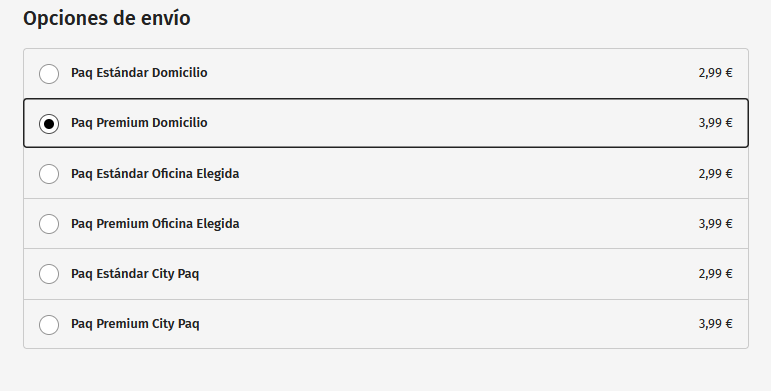Image resolution: width=771 pixels, height=391 pixels.
Task: Click the 'Paq Estándar Oficina Elegida' label text
Action: click(x=155, y=174)
